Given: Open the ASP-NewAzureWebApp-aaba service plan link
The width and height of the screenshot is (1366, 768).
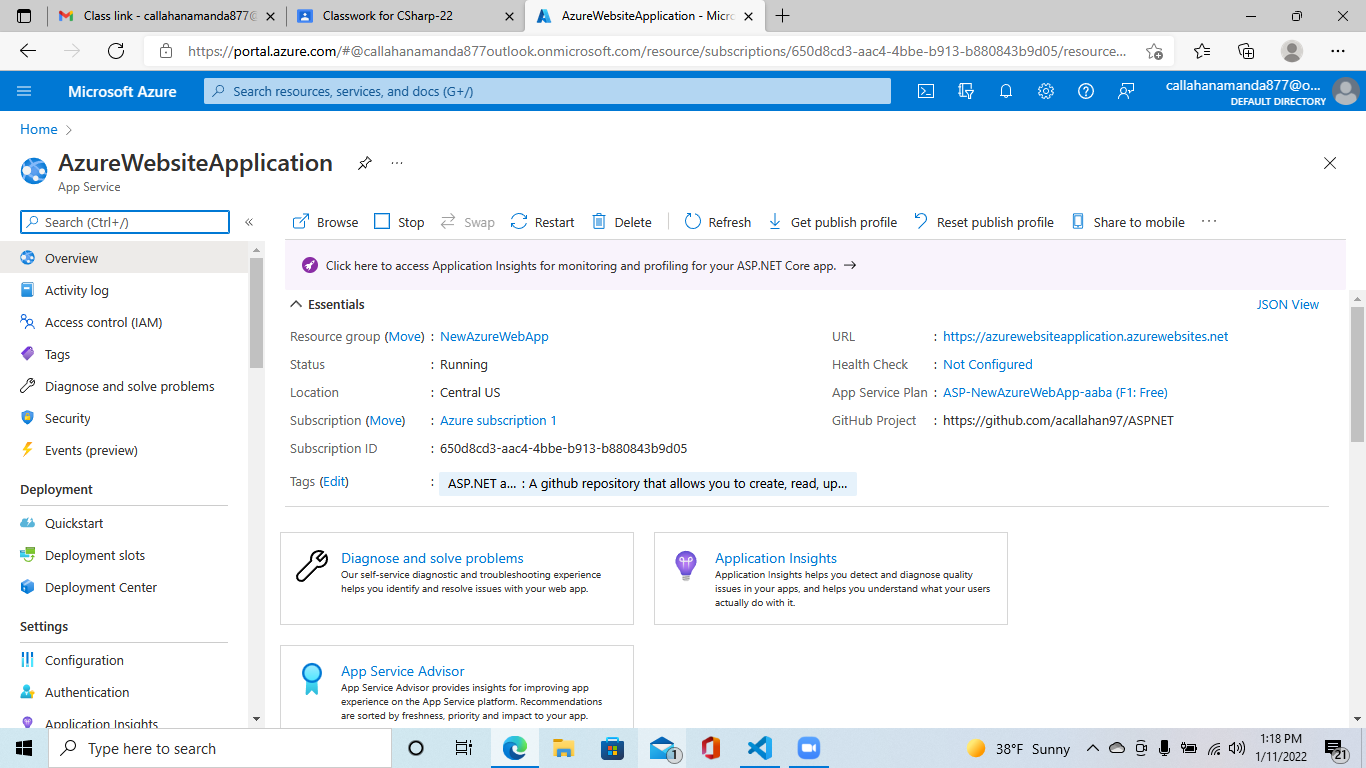Looking at the screenshot, I should [x=1055, y=393].
